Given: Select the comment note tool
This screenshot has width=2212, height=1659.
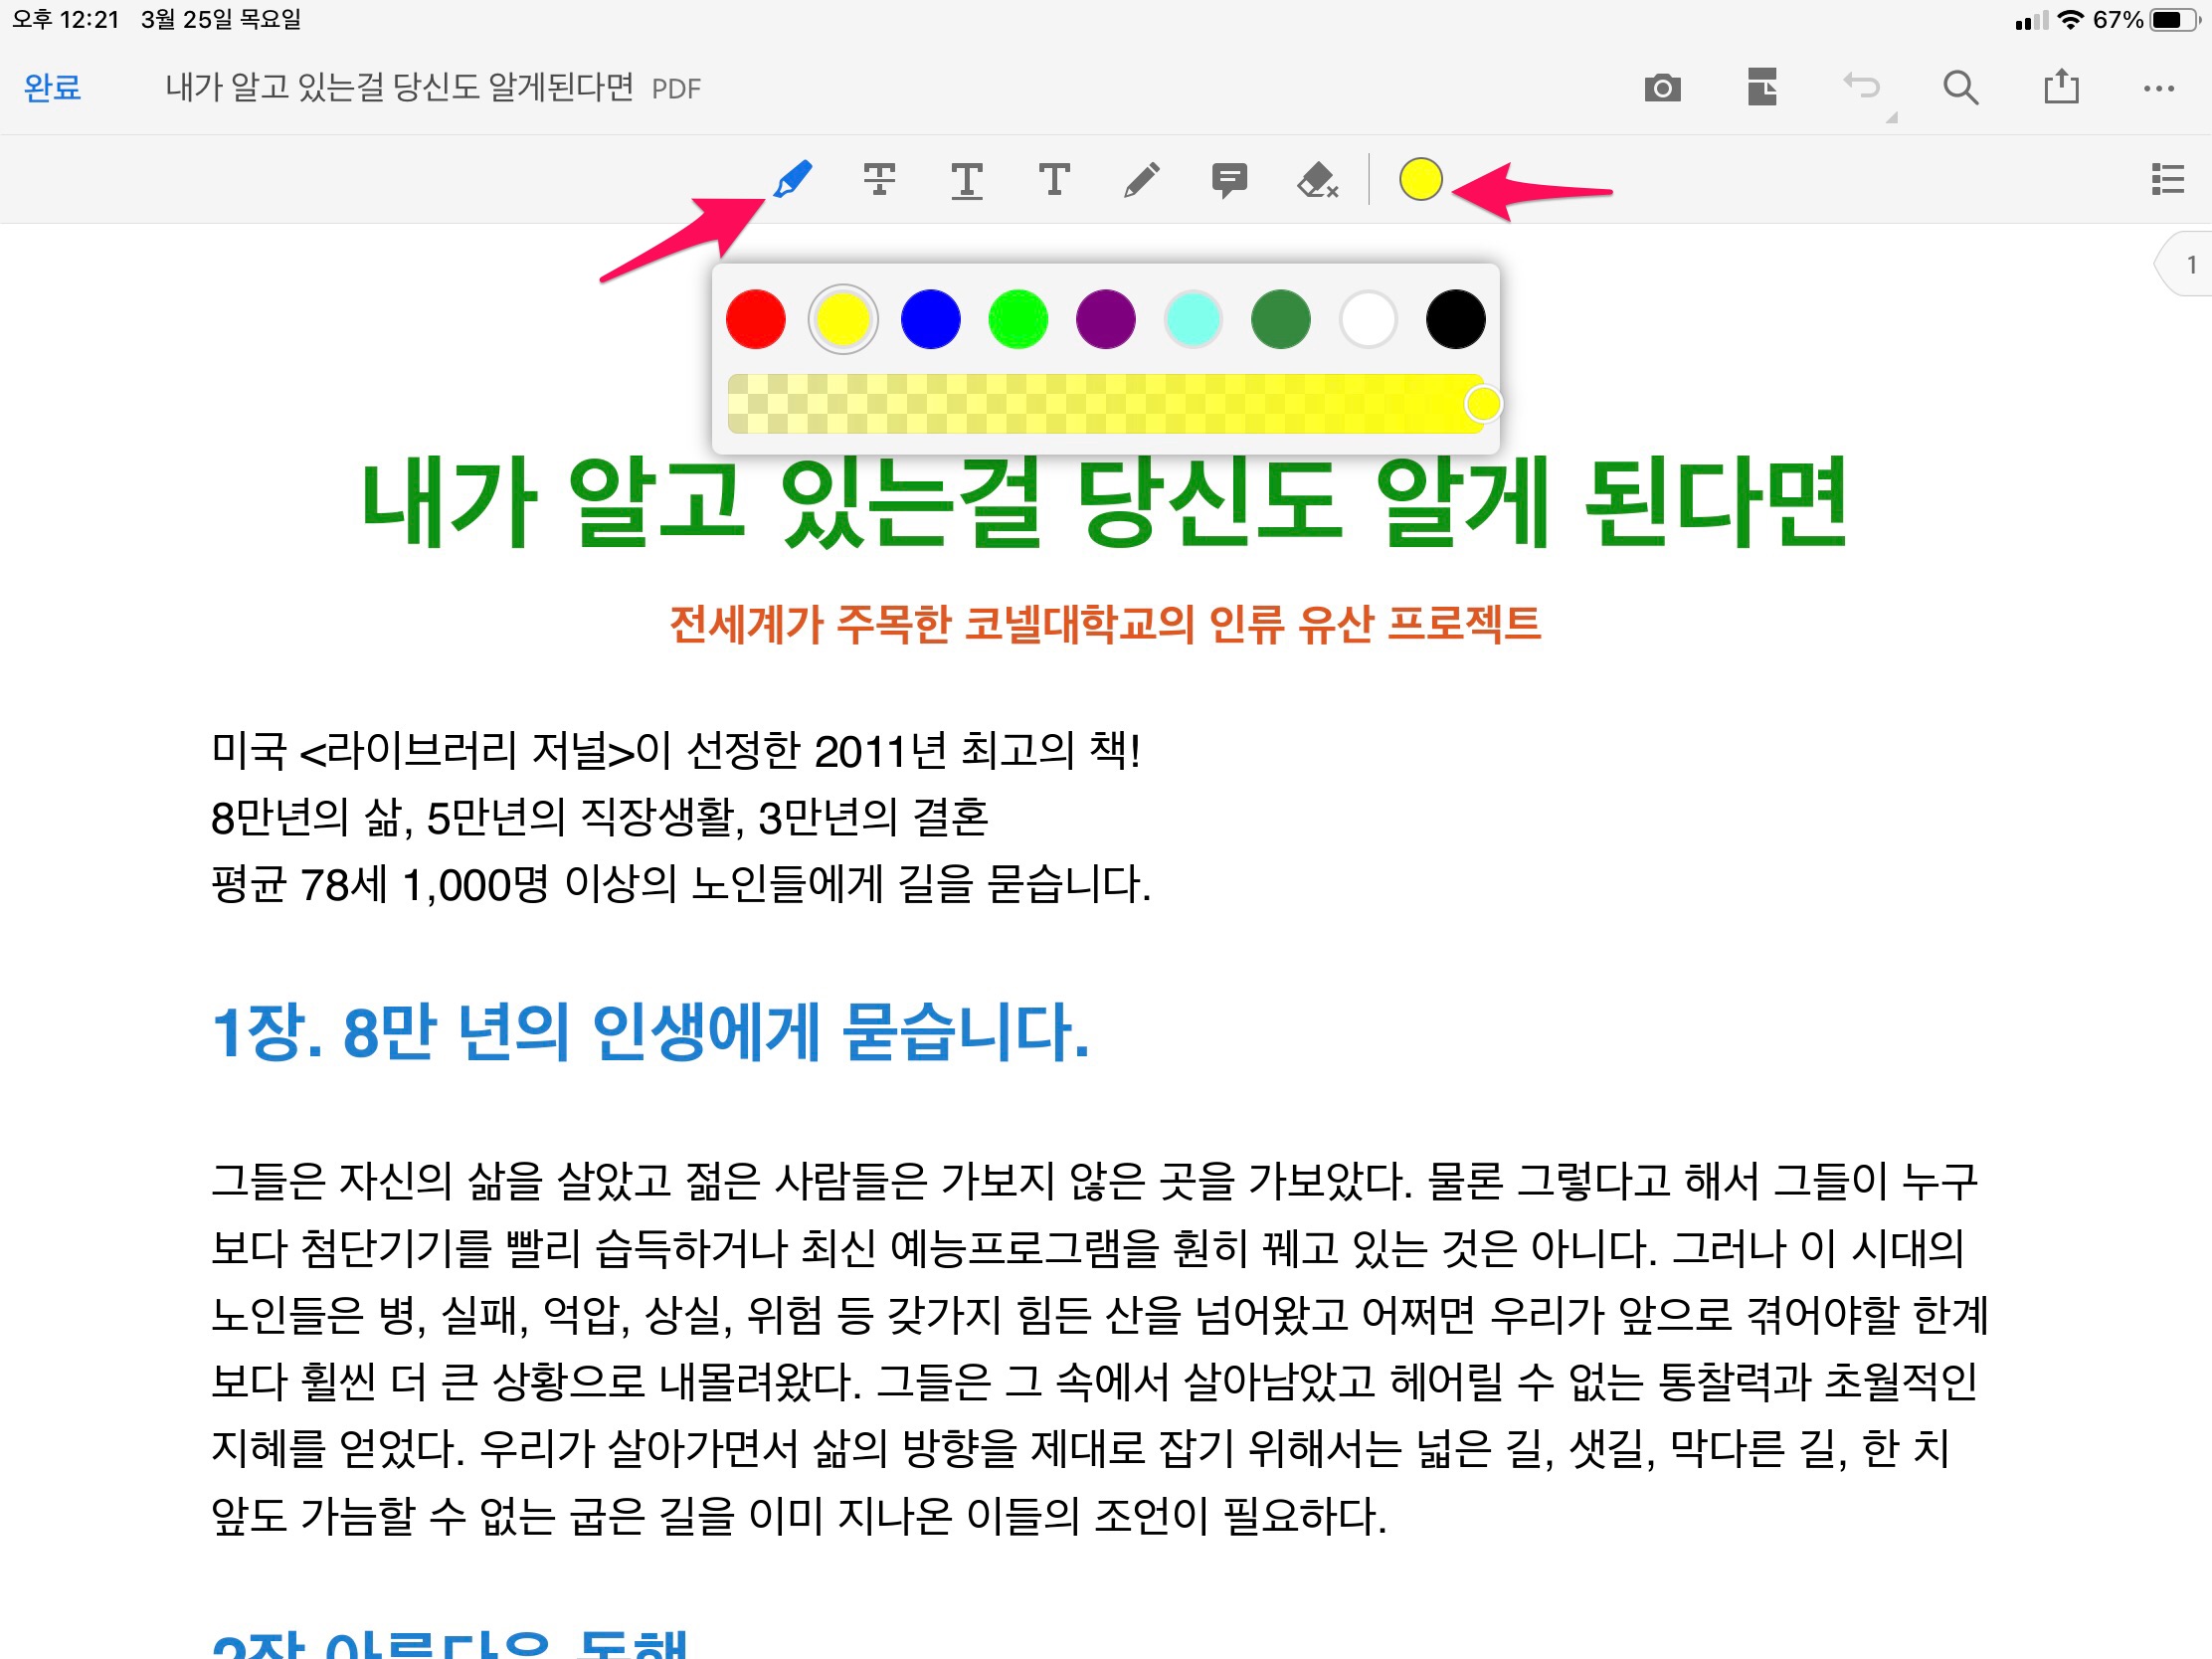Looking at the screenshot, I should coord(1229,180).
